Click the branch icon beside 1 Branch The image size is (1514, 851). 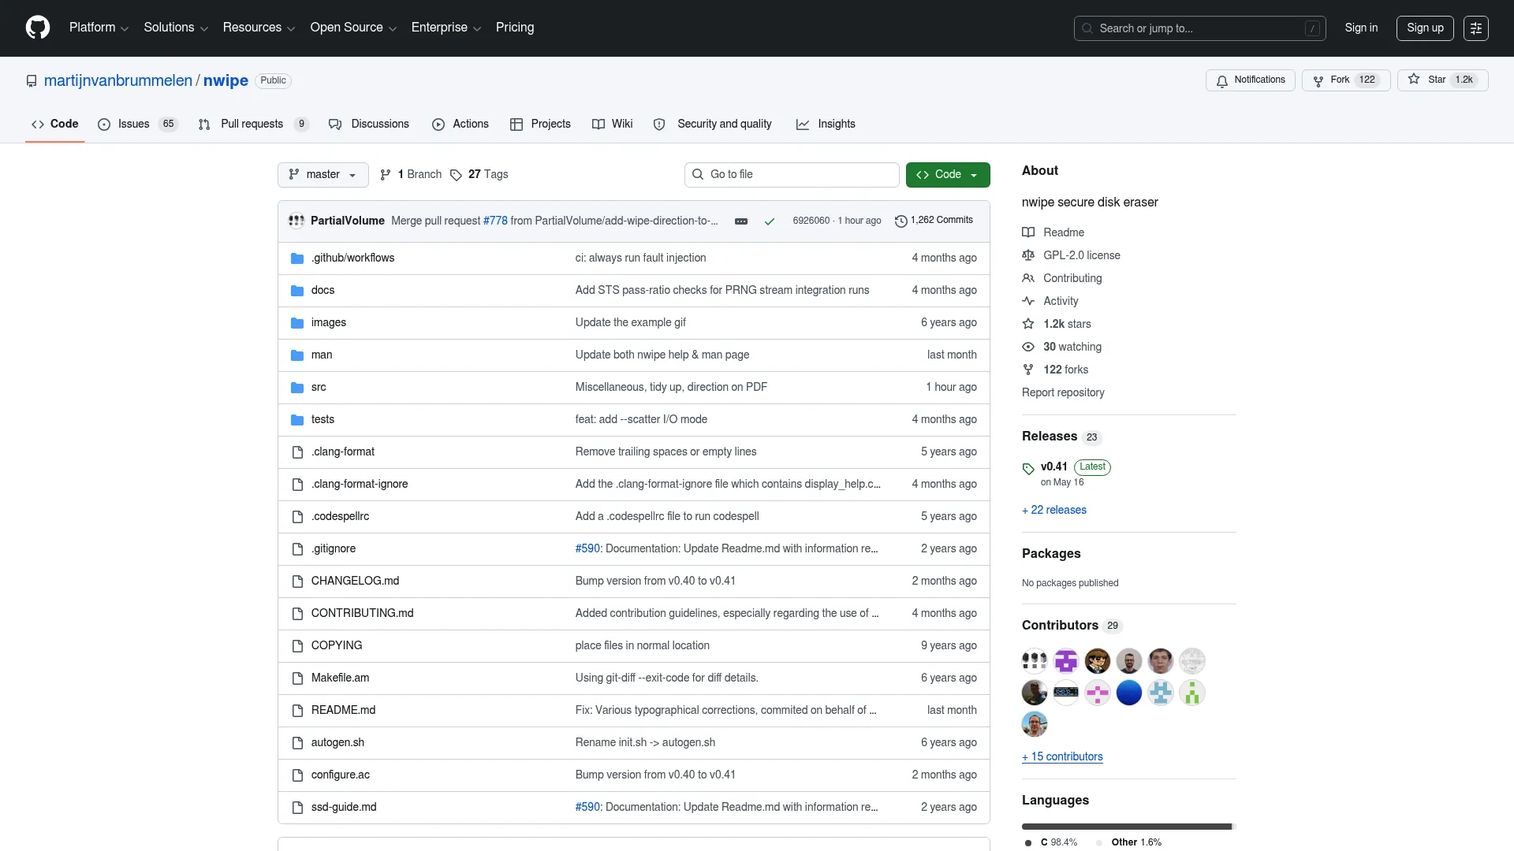386,175
